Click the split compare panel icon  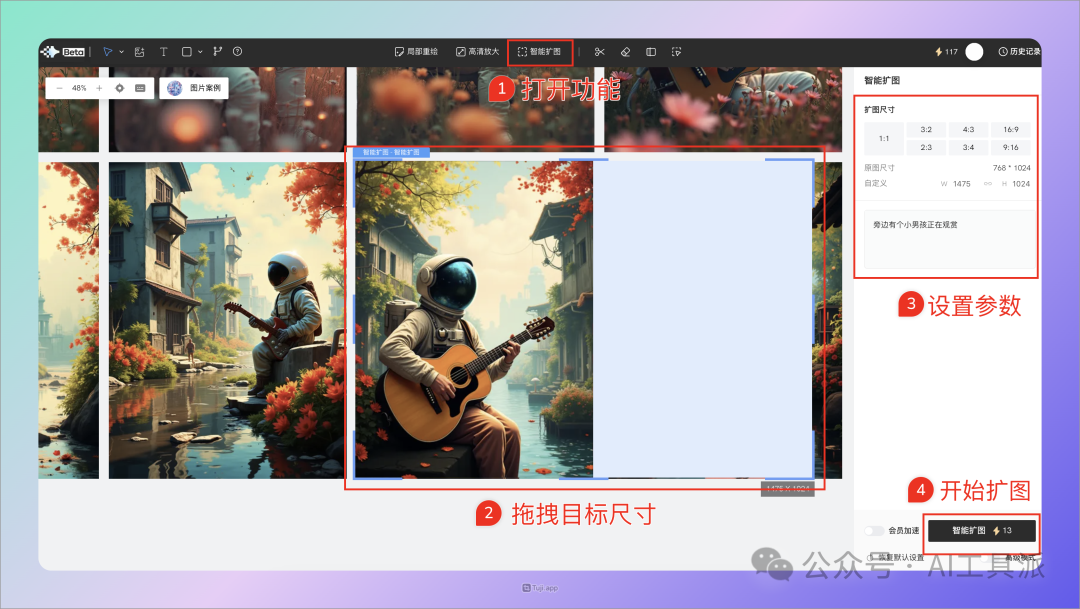click(651, 52)
